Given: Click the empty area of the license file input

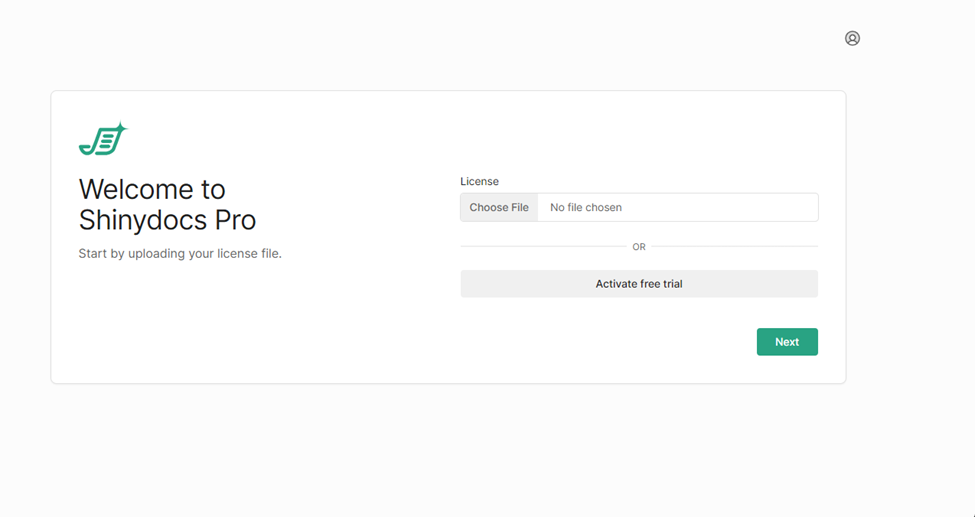Looking at the screenshot, I should (720, 208).
